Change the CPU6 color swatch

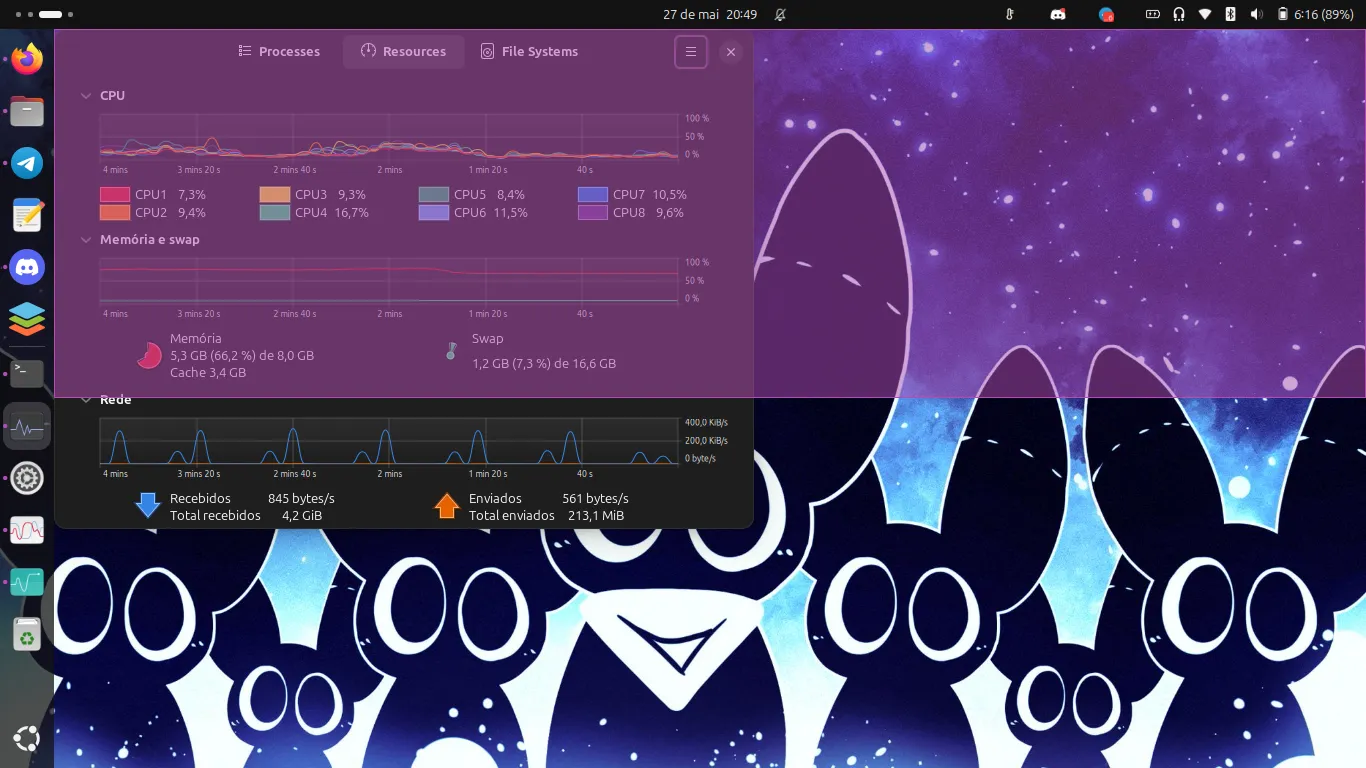pos(434,213)
